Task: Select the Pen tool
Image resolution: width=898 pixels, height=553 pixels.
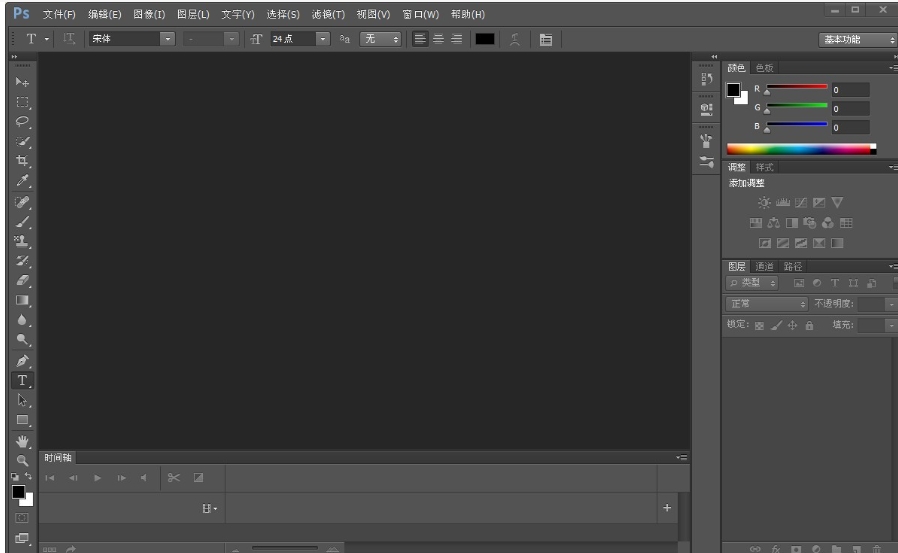Action: click(22, 360)
